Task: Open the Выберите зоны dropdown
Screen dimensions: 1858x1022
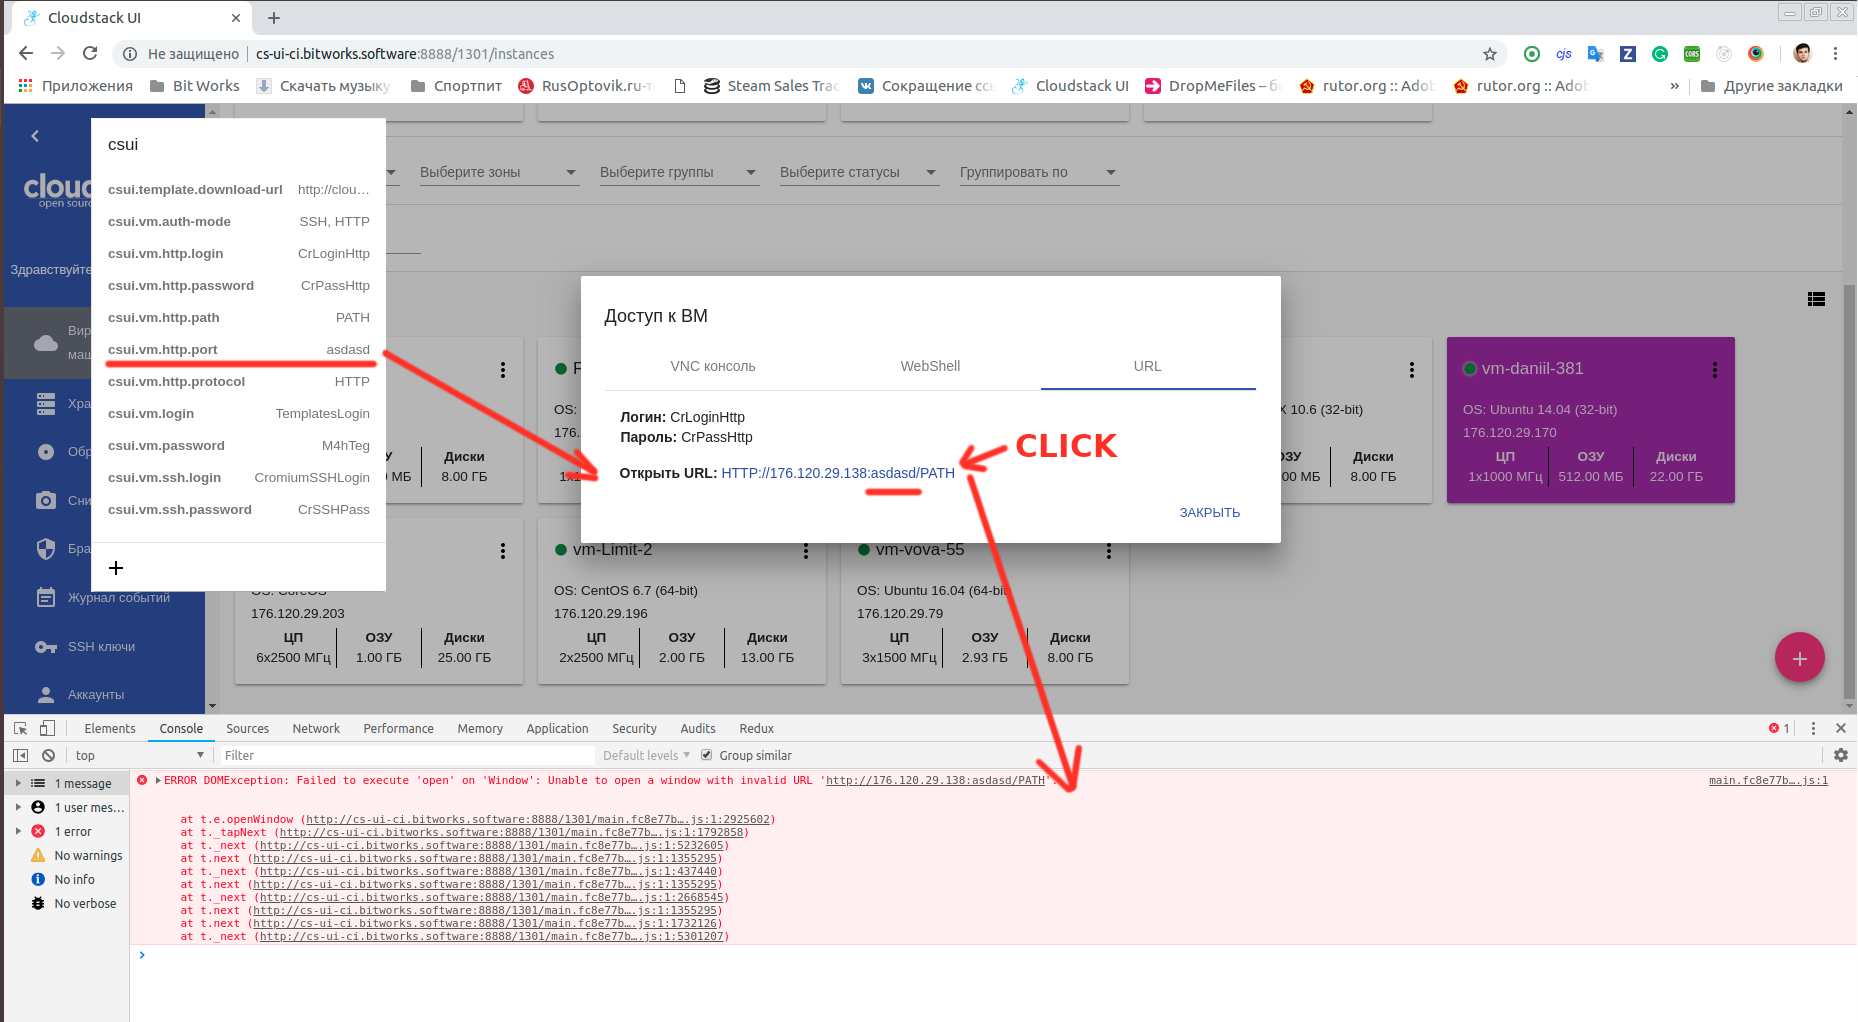Action: point(498,171)
